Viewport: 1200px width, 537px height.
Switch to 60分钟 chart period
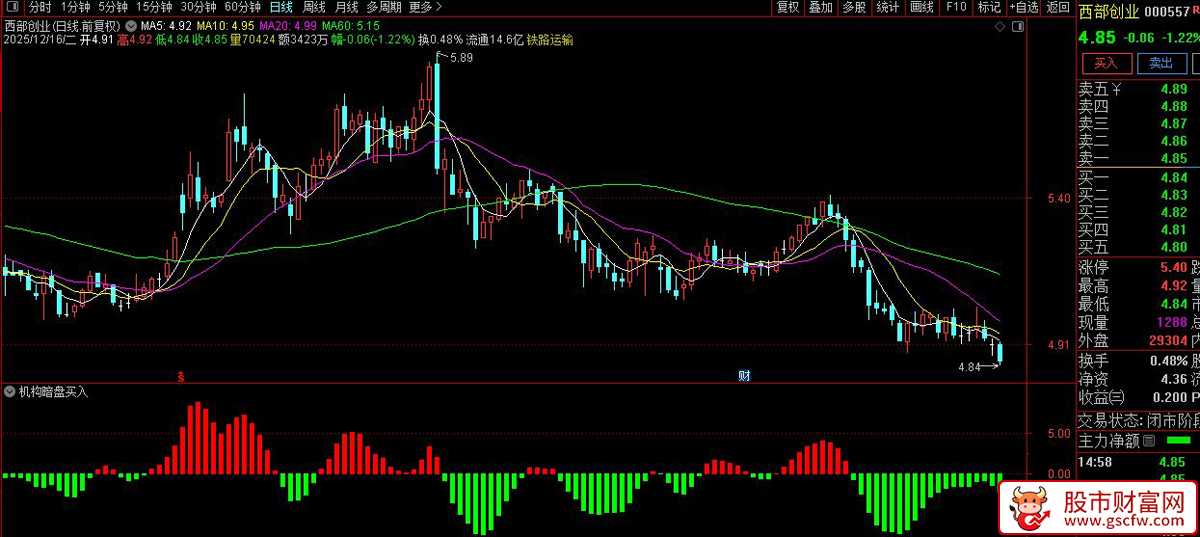click(242, 7)
